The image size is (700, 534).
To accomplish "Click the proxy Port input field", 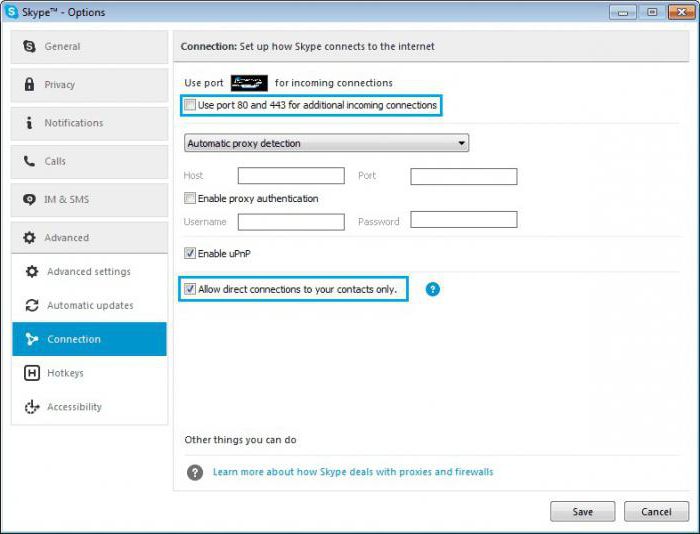I will point(464,176).
